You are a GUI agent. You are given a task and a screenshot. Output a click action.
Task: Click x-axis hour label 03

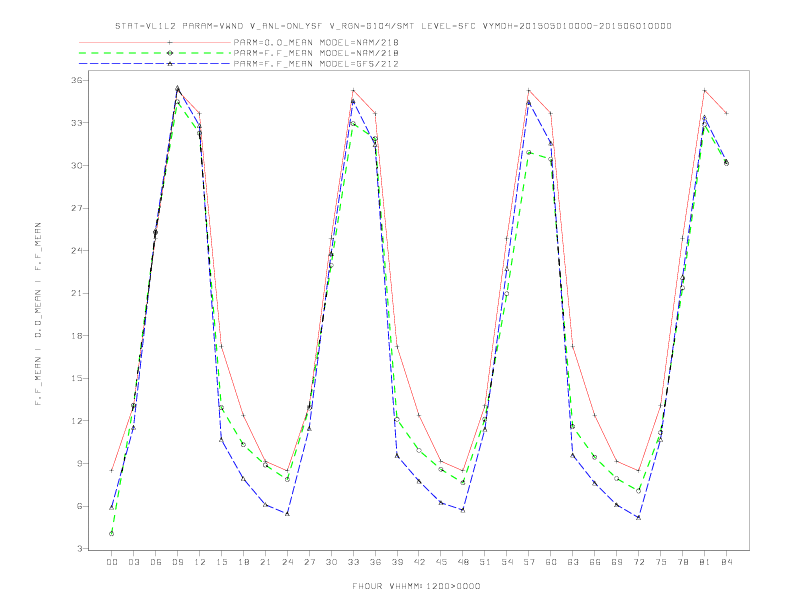133,562
